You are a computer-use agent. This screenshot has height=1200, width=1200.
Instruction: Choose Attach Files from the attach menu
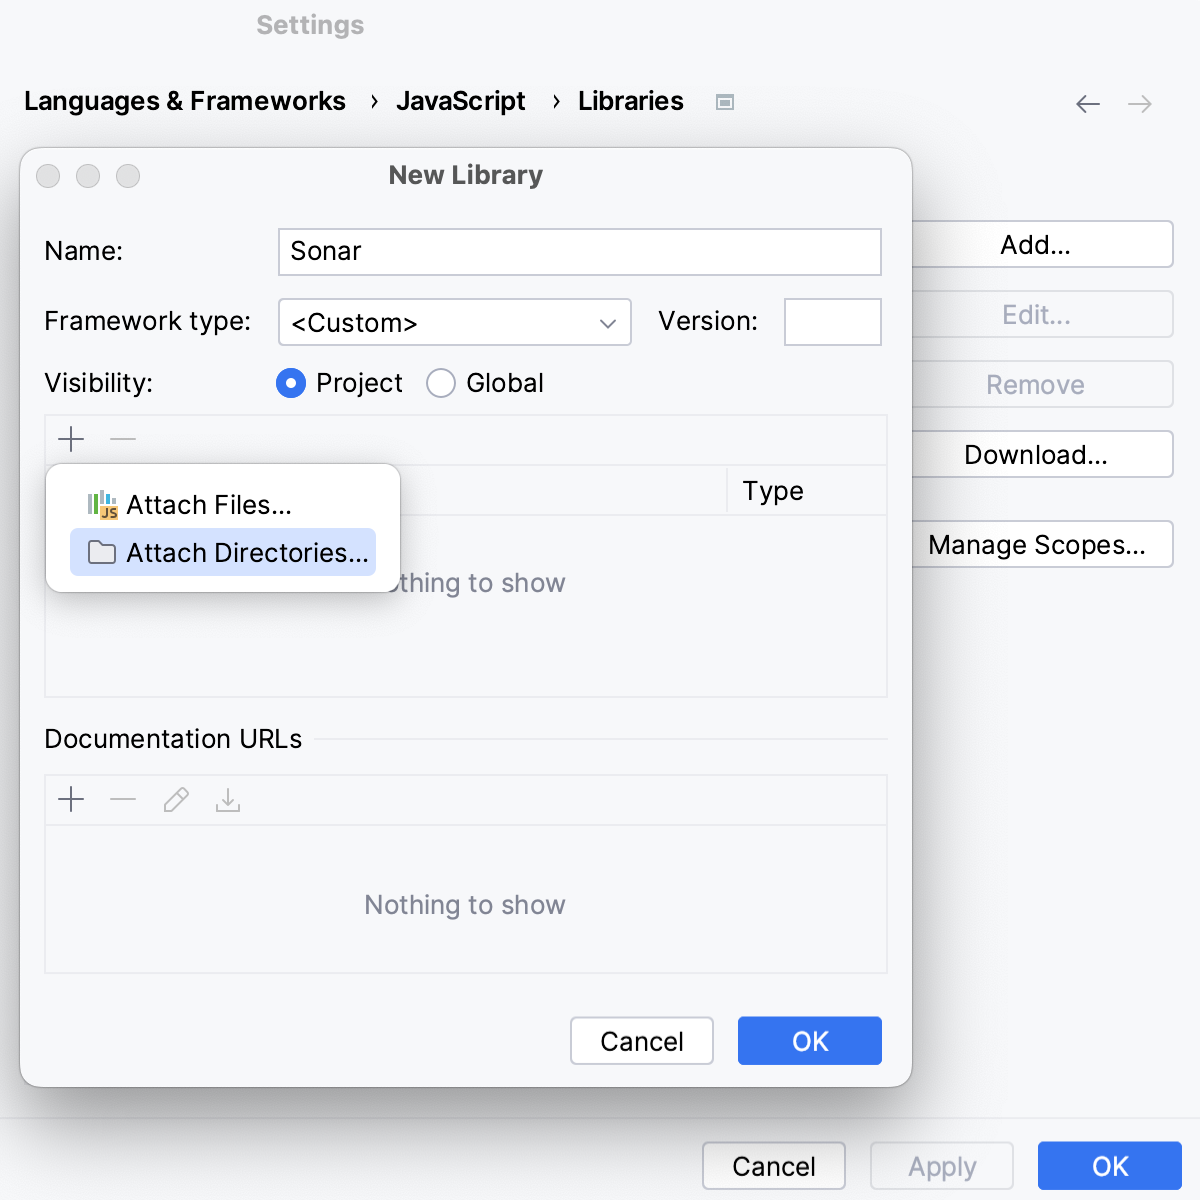[x=207, y=505]
